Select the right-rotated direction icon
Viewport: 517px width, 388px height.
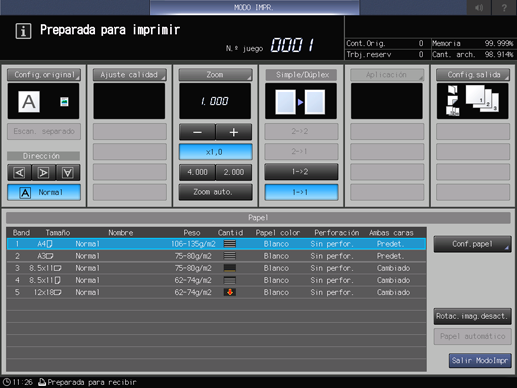pos(43,172)
